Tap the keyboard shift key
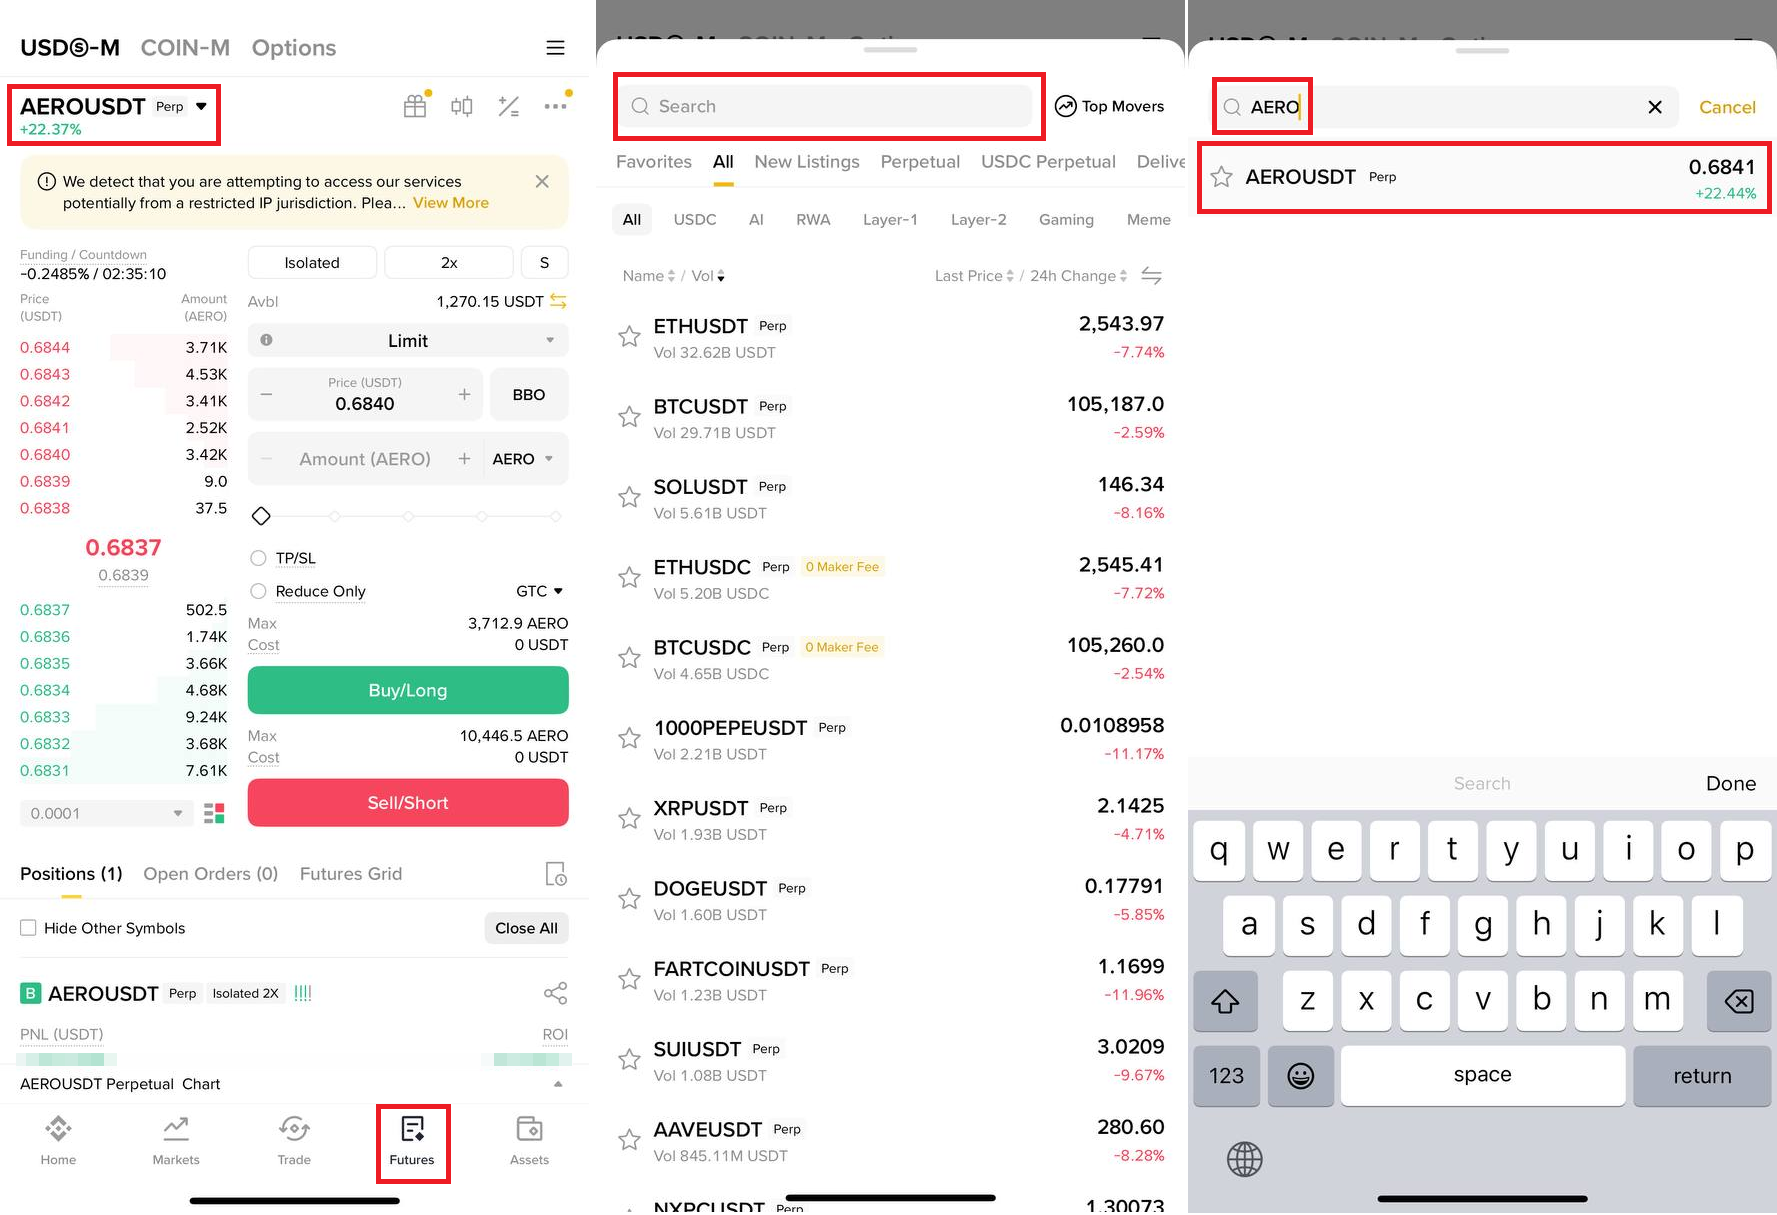Screen dimensions: 1777x1215 pyautogui.click(x=1225, y=1000)
